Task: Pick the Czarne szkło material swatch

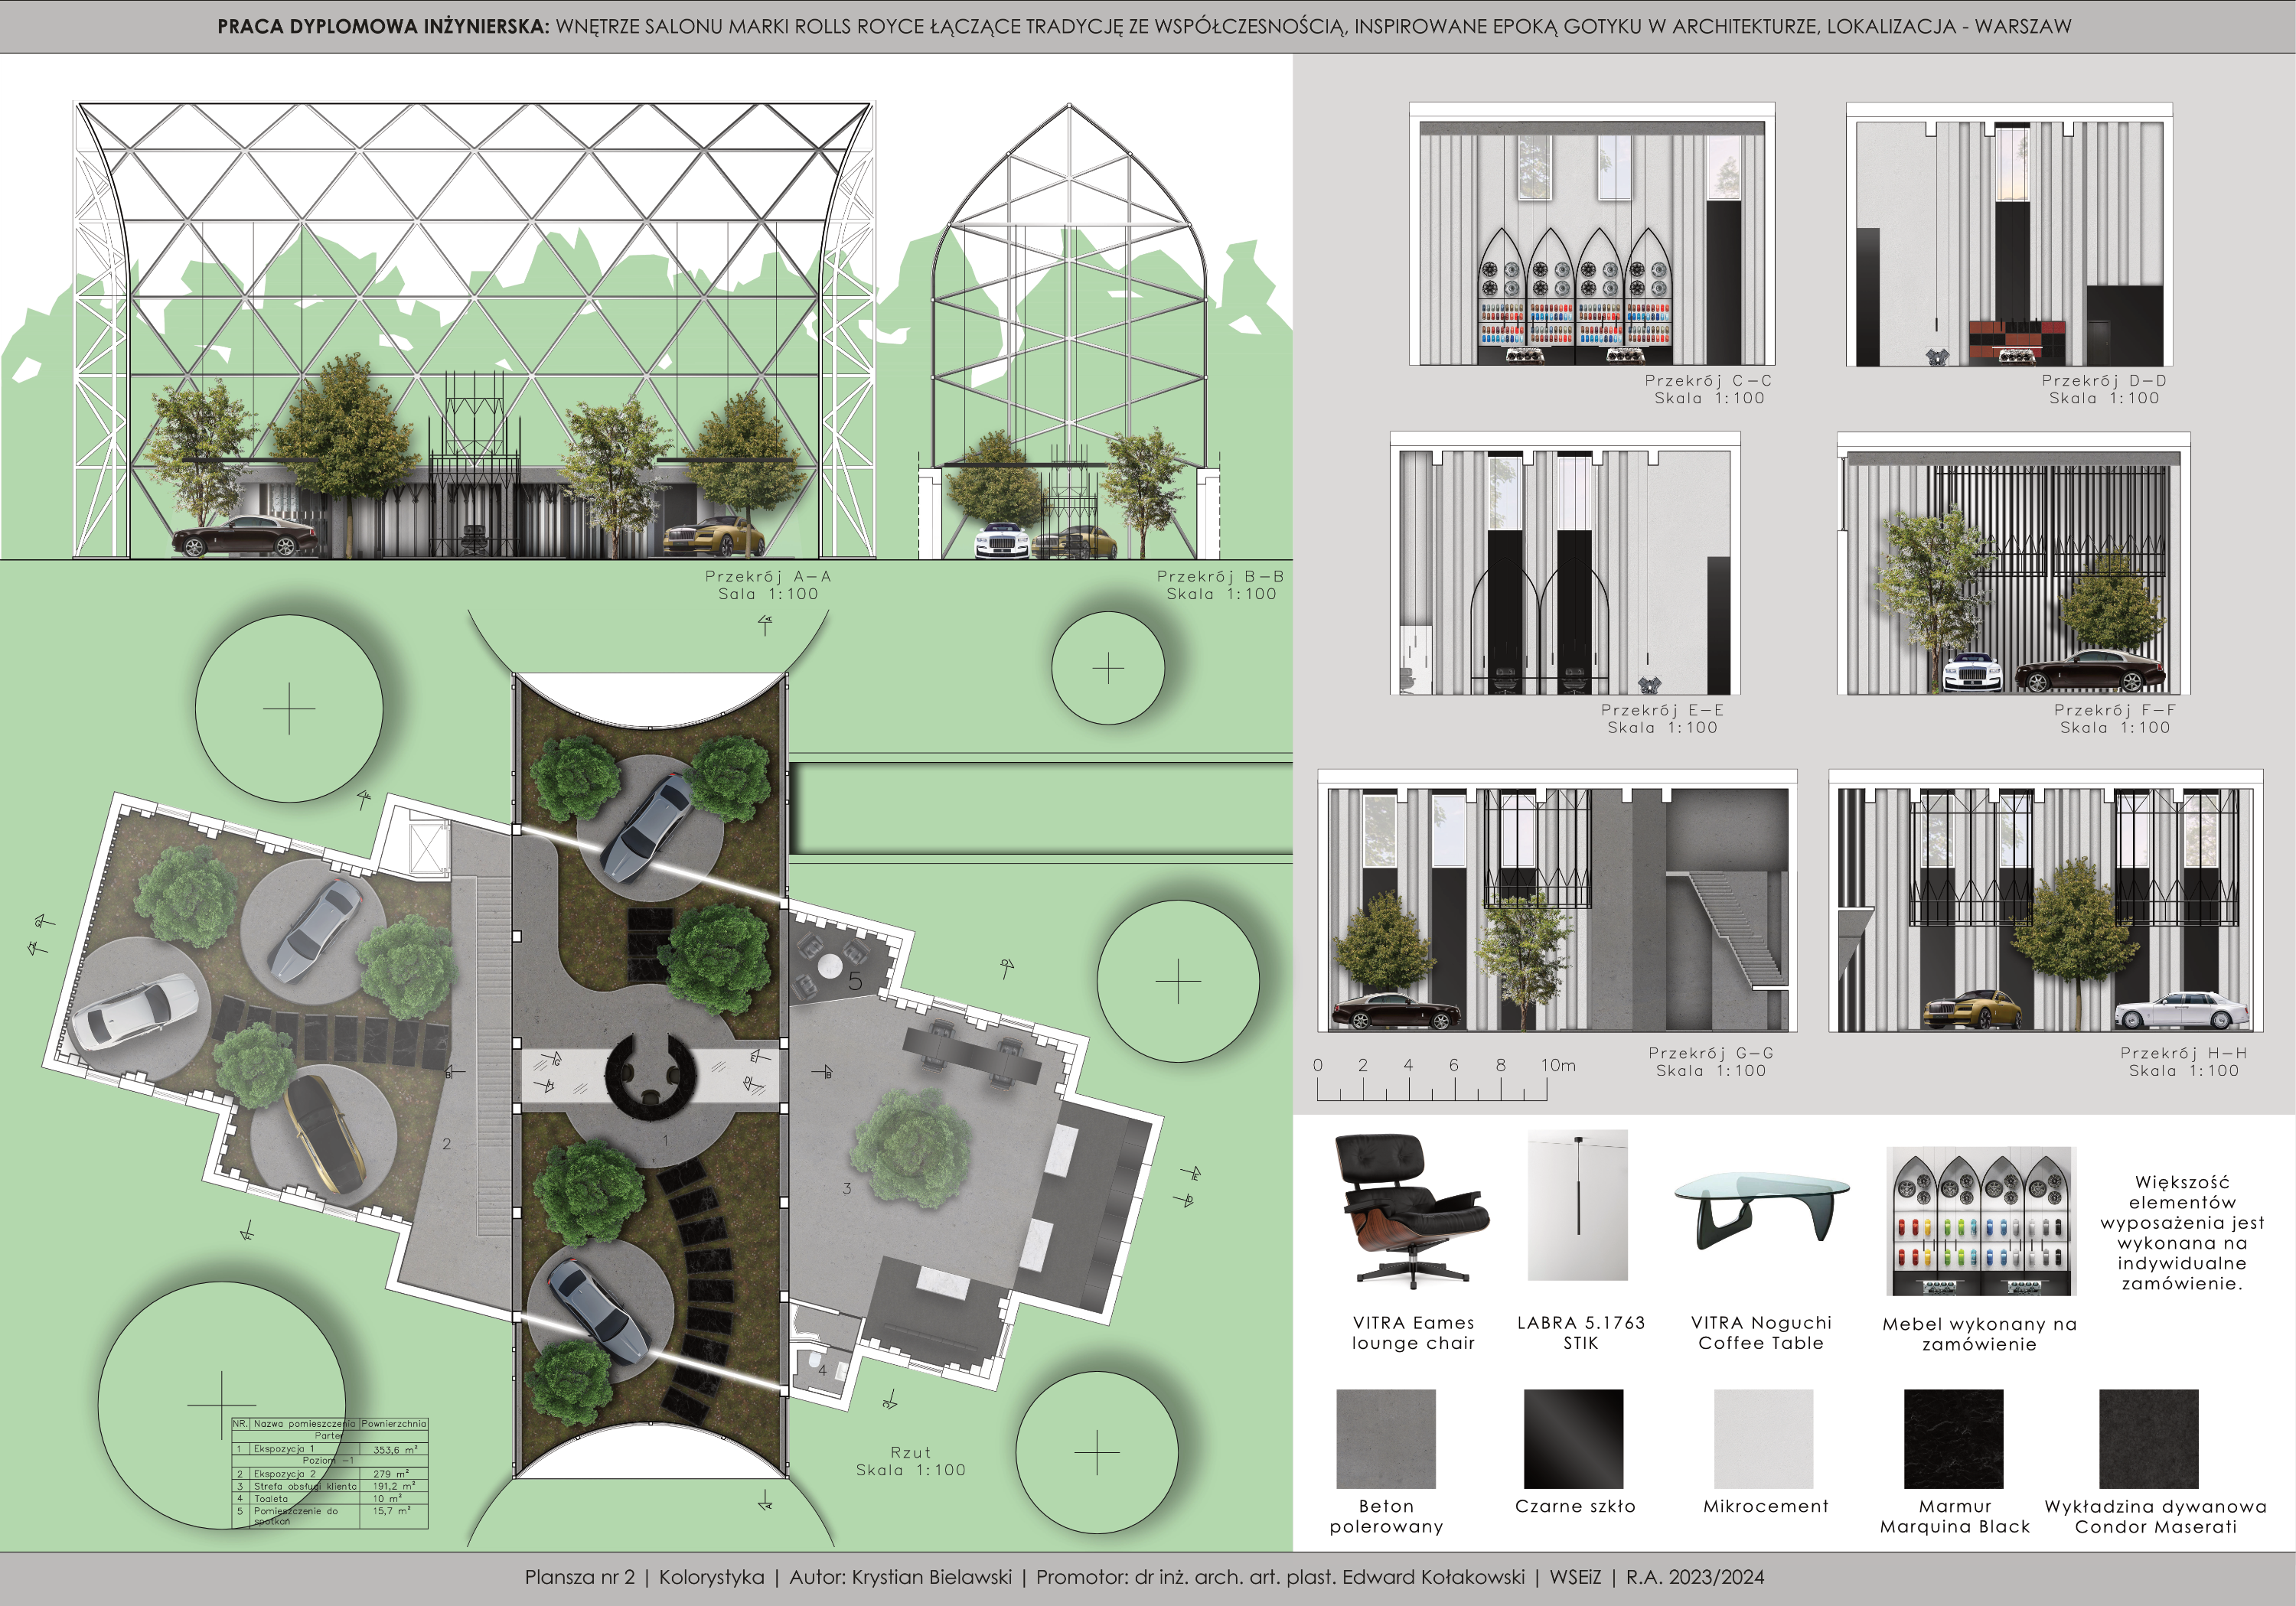Action: 1574,1438
